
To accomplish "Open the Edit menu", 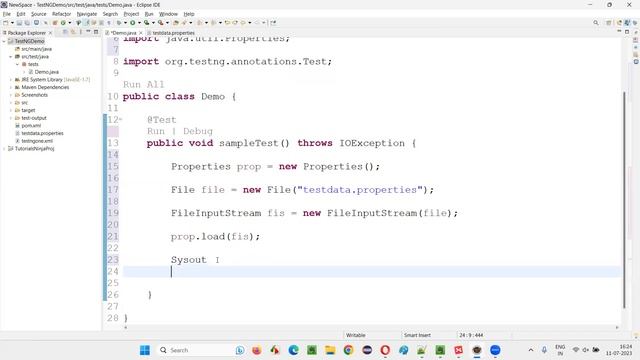I will click(x=21, y=14).
